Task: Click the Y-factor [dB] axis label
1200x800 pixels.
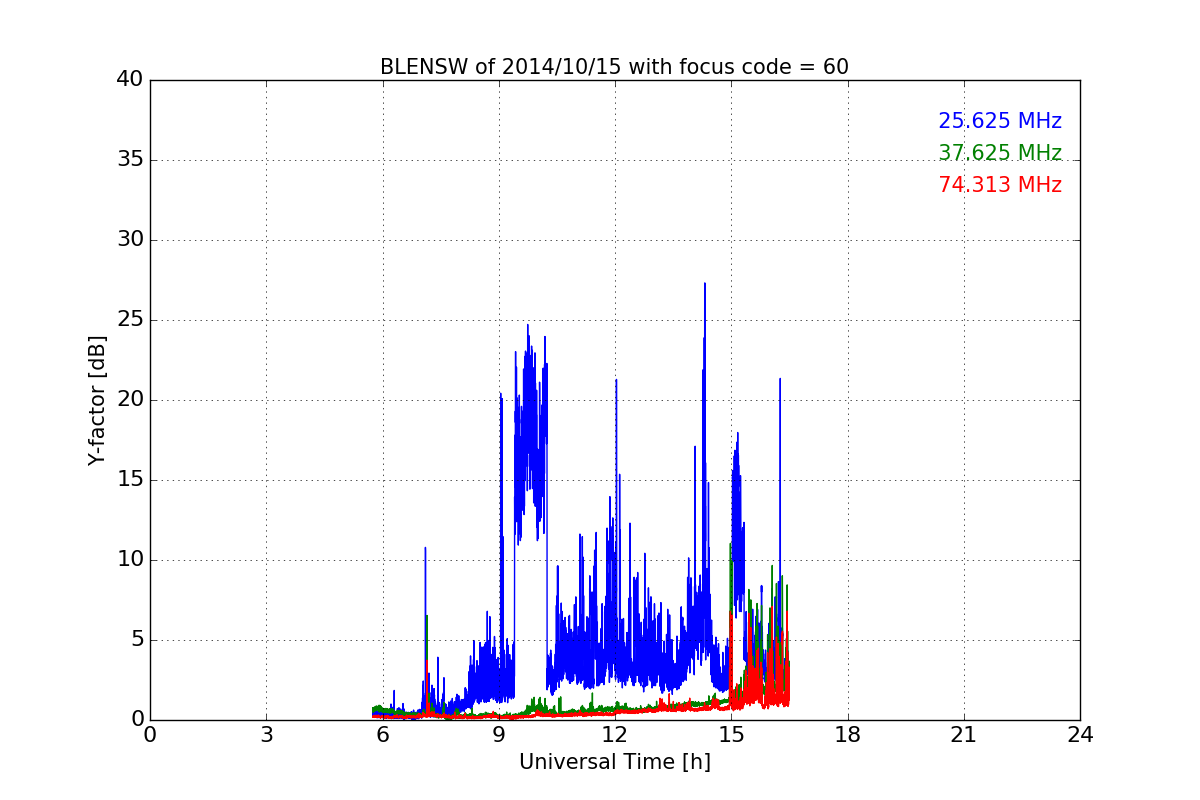Action: tap(97, 400)
